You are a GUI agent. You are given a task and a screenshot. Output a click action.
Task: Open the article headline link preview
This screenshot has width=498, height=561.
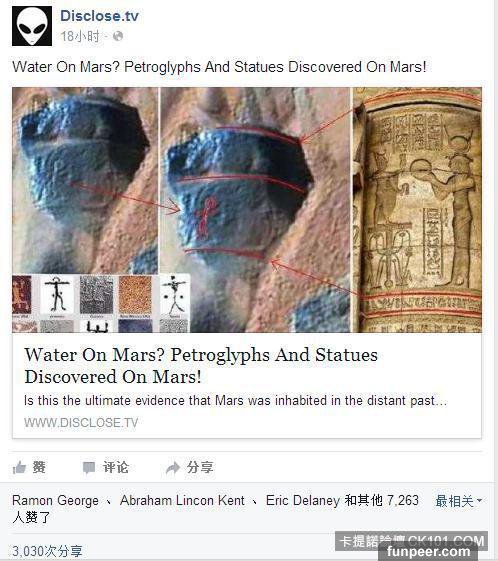(x=201, y=366)
